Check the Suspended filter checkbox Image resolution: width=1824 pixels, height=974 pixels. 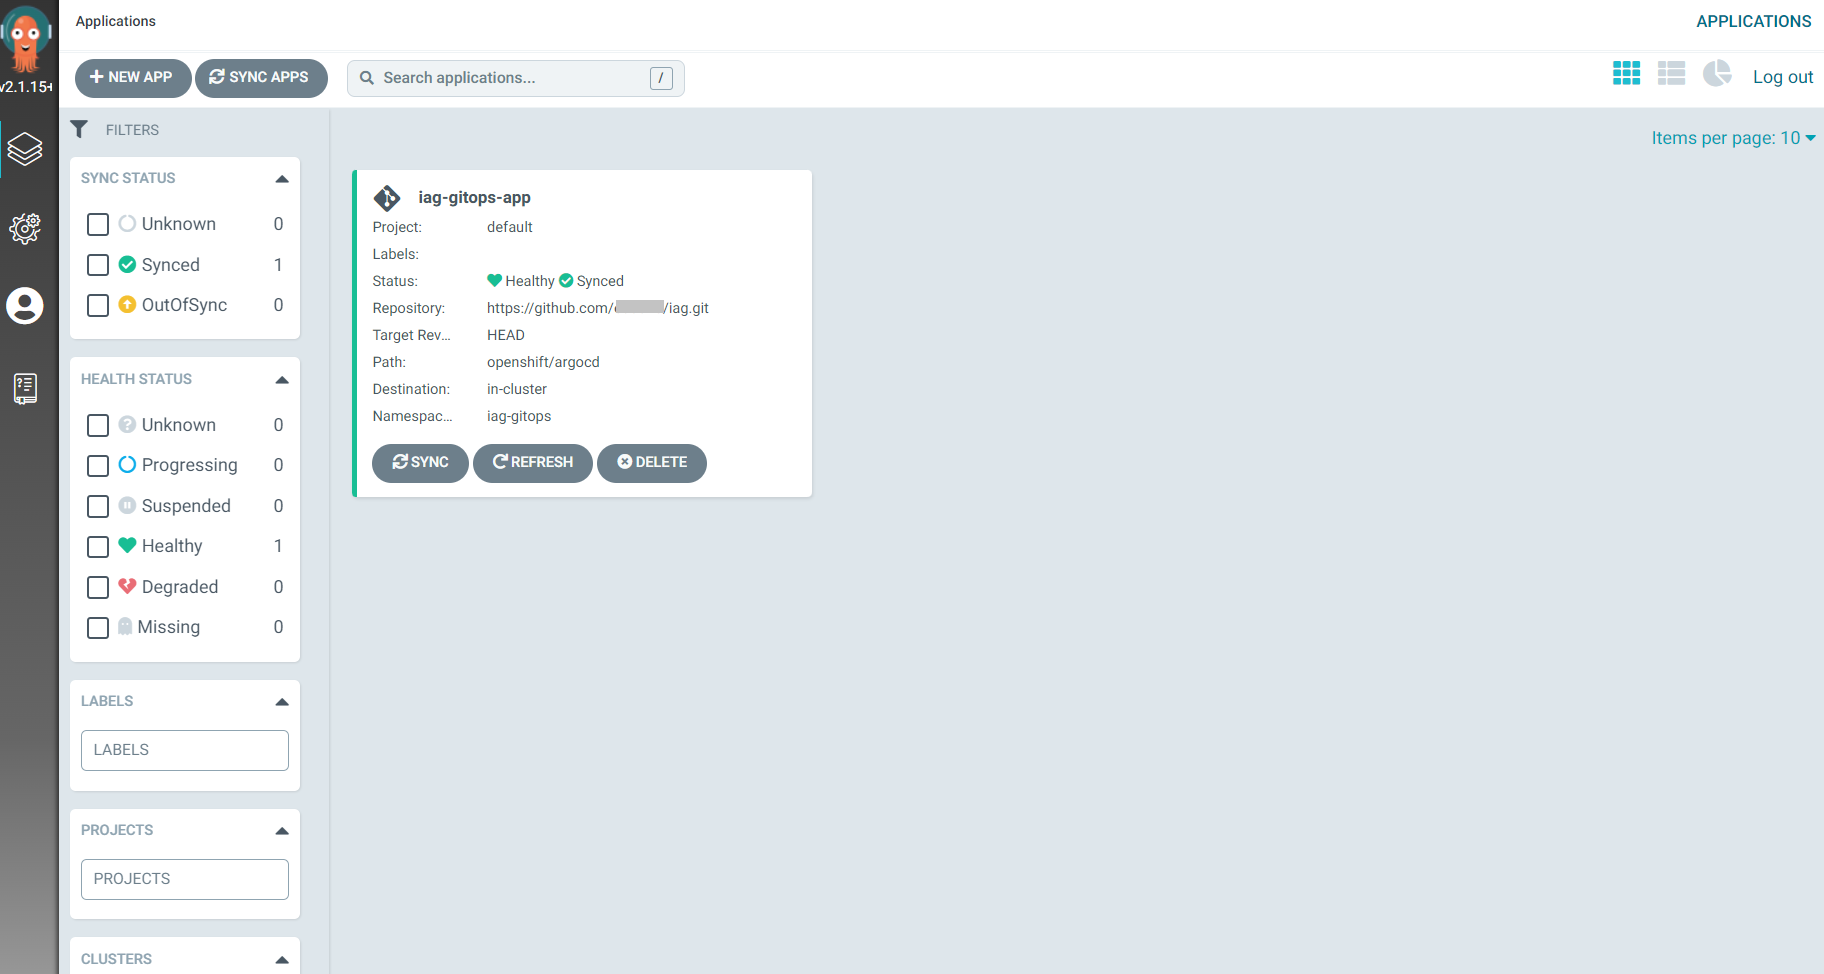tap(98, 506)
